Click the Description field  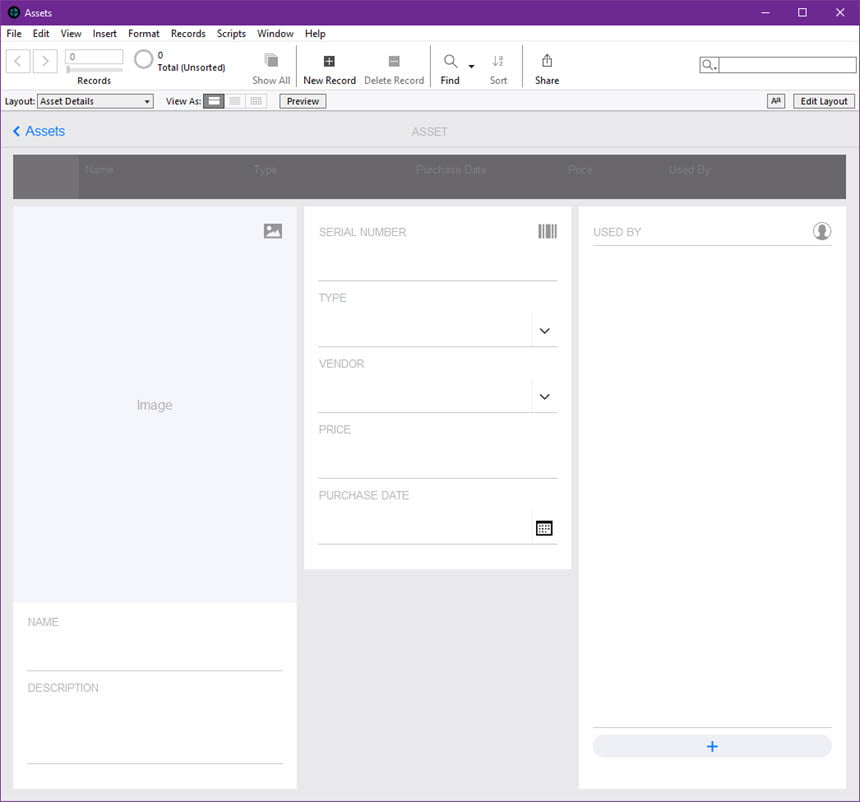[155, 732]
